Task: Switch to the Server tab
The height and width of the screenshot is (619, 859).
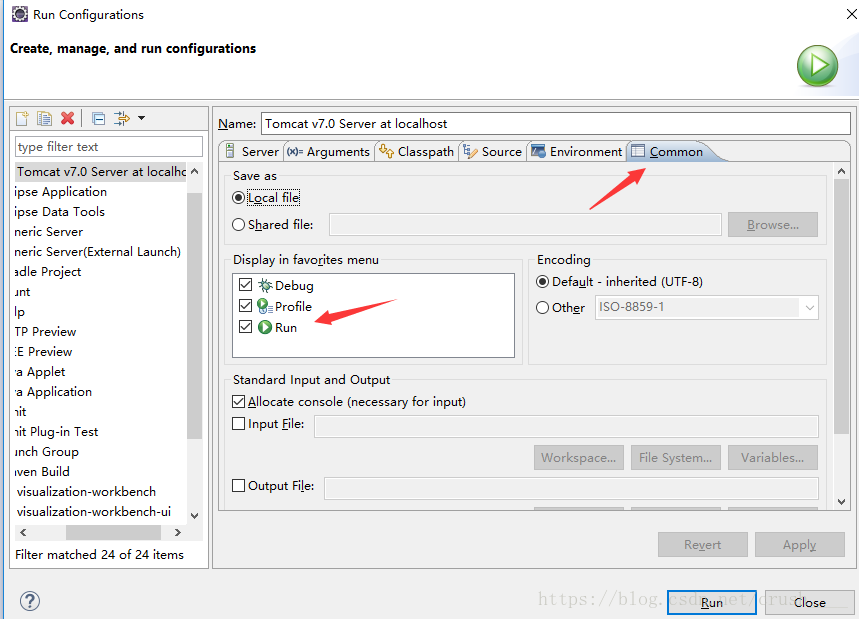Action: (252, 152)
